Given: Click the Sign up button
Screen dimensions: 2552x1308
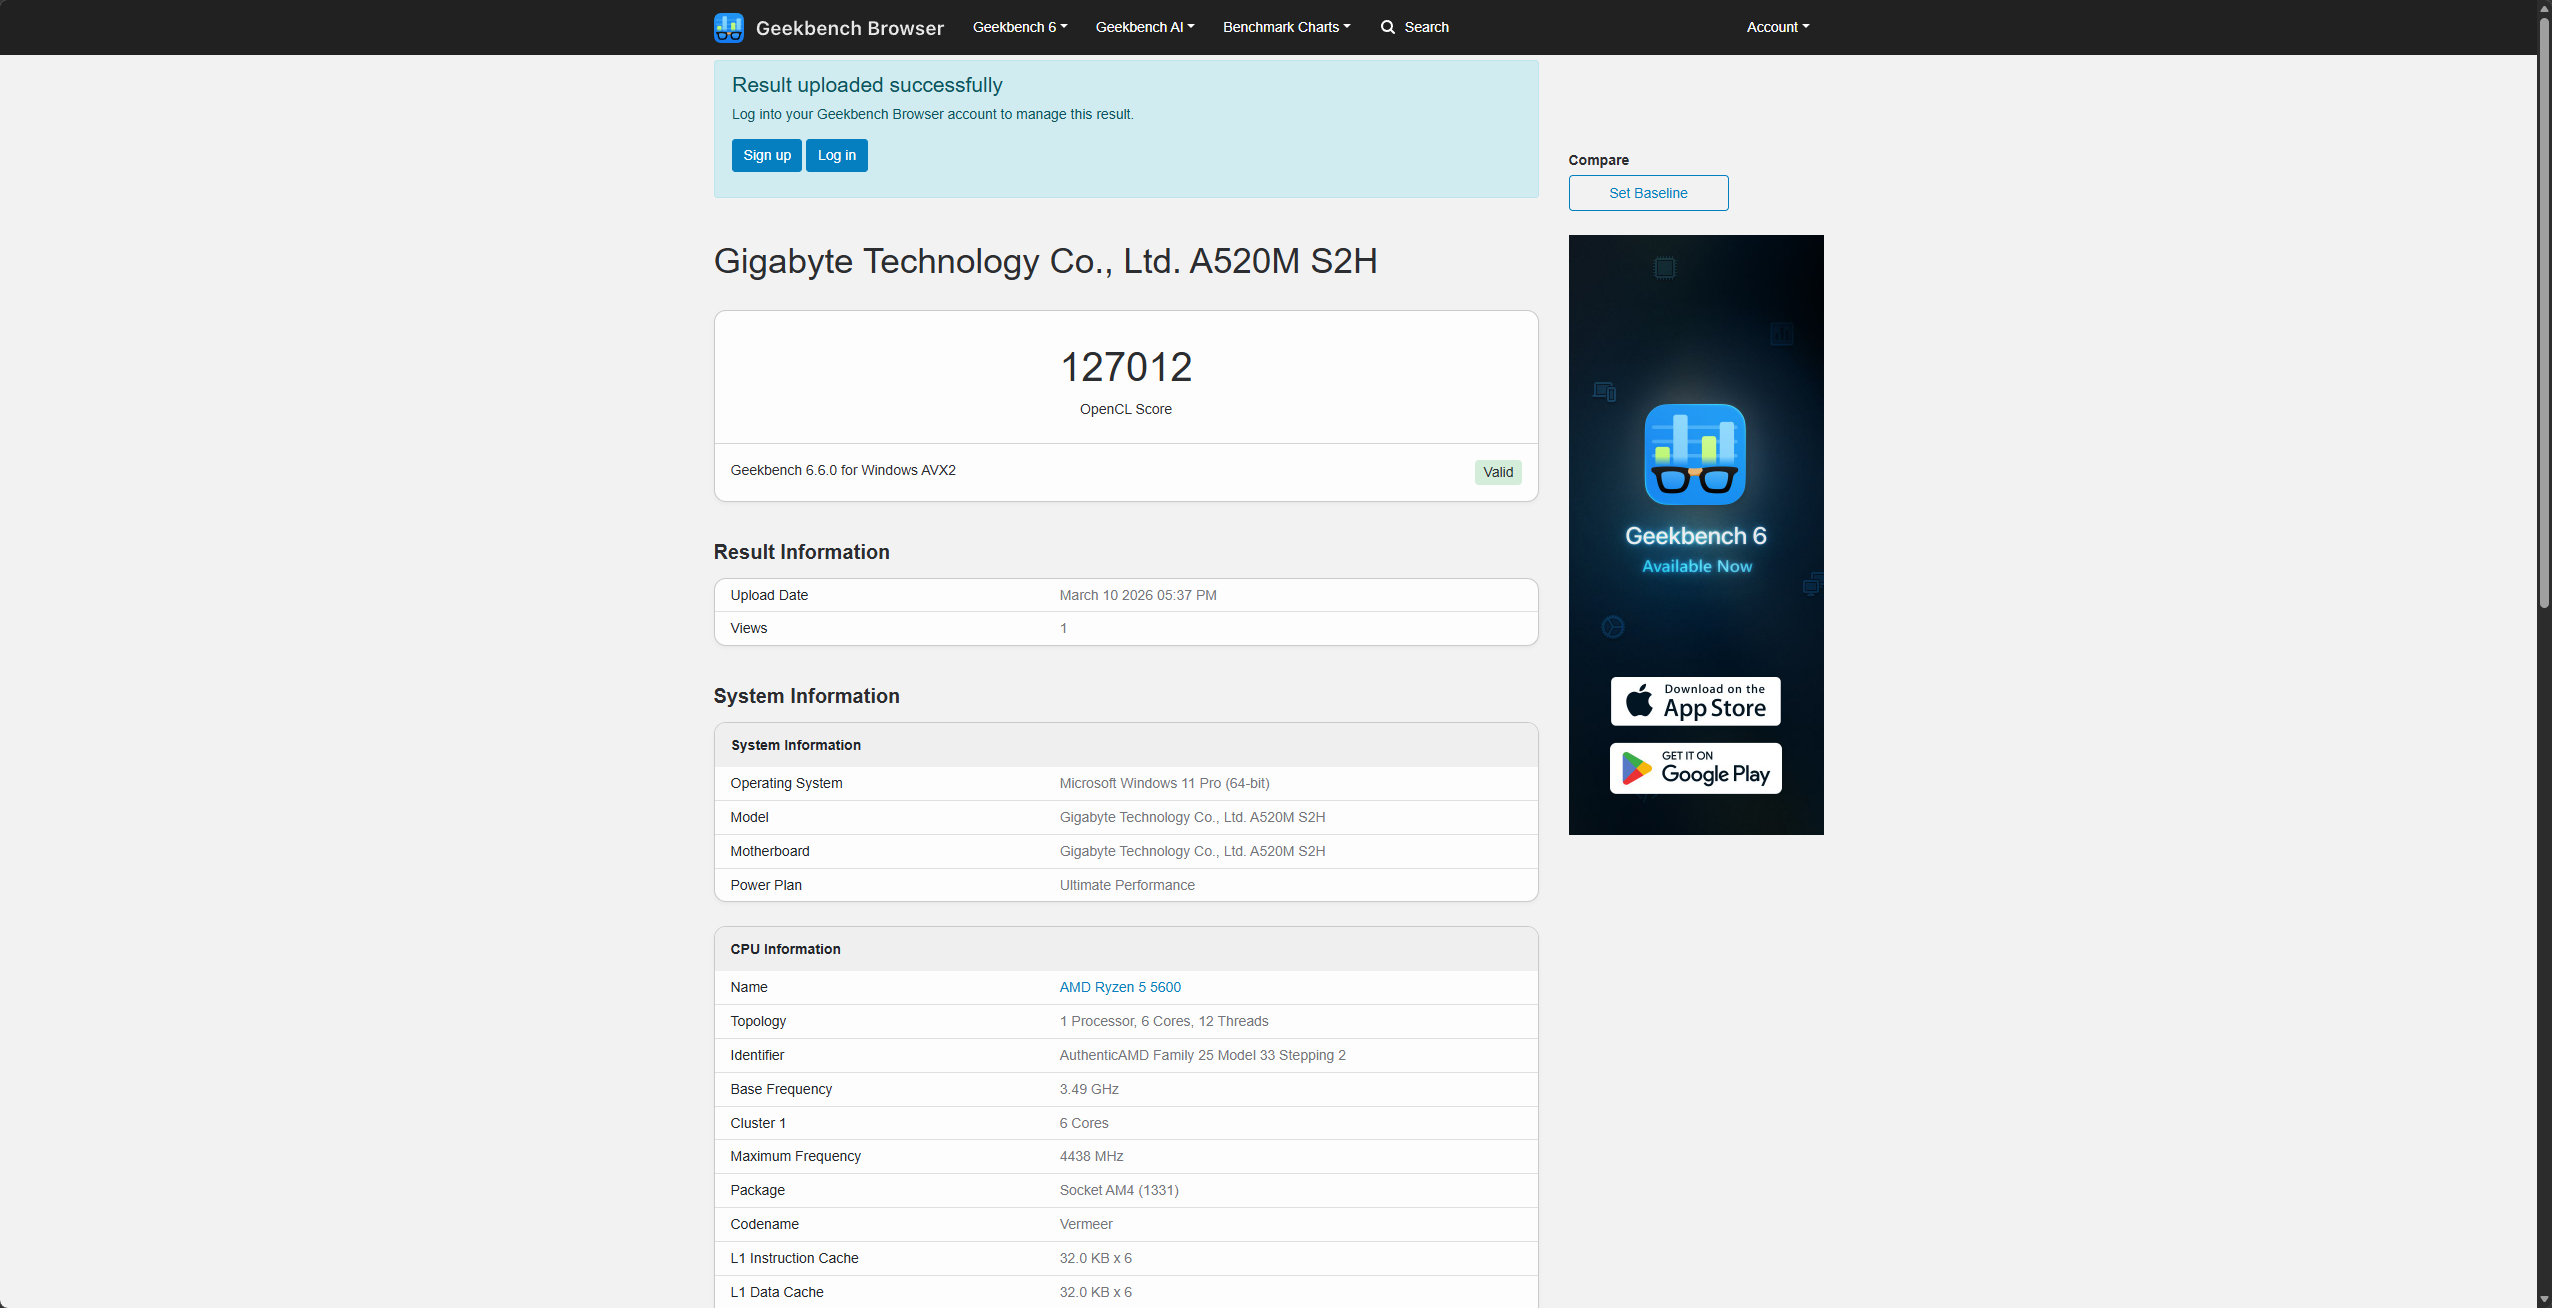Looking at the screenshot, I should (x=766, y=155).
